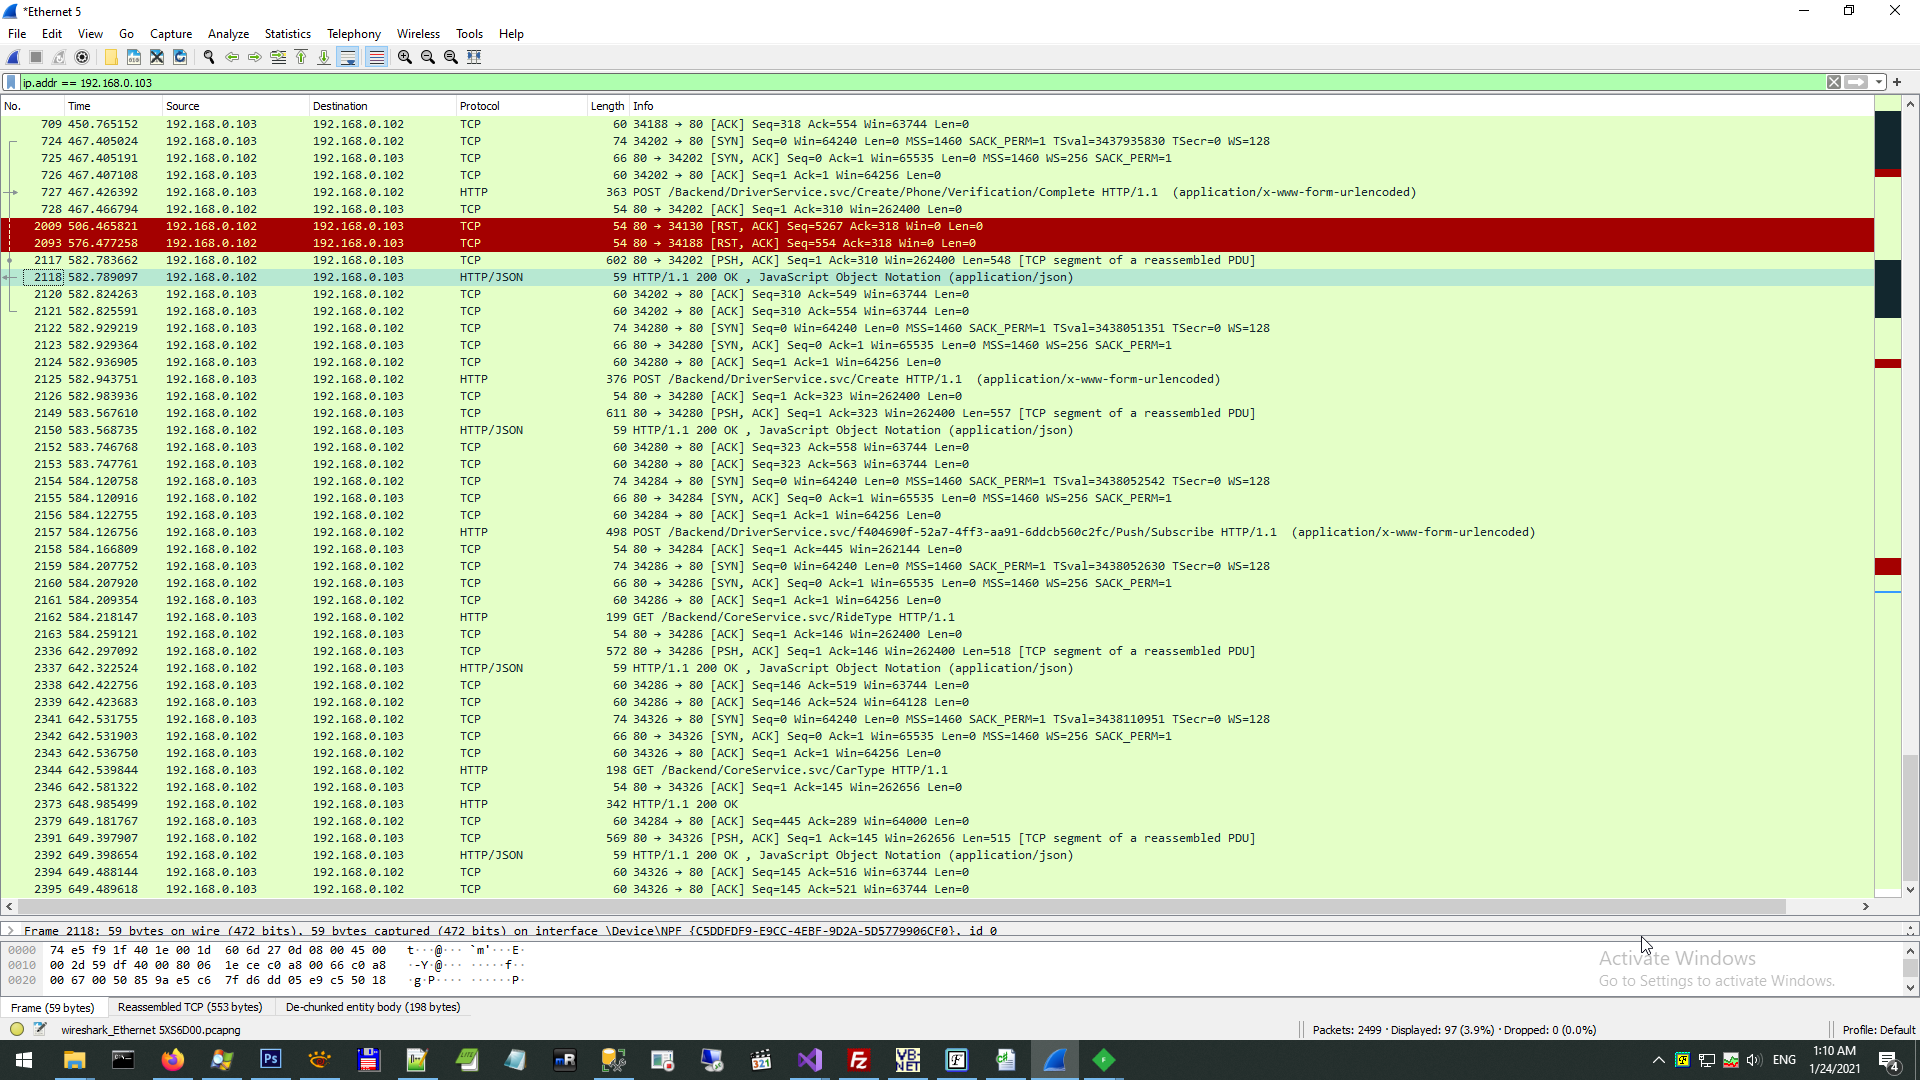Reload the current capture file

pyautogui.click(x=180, y=57)
